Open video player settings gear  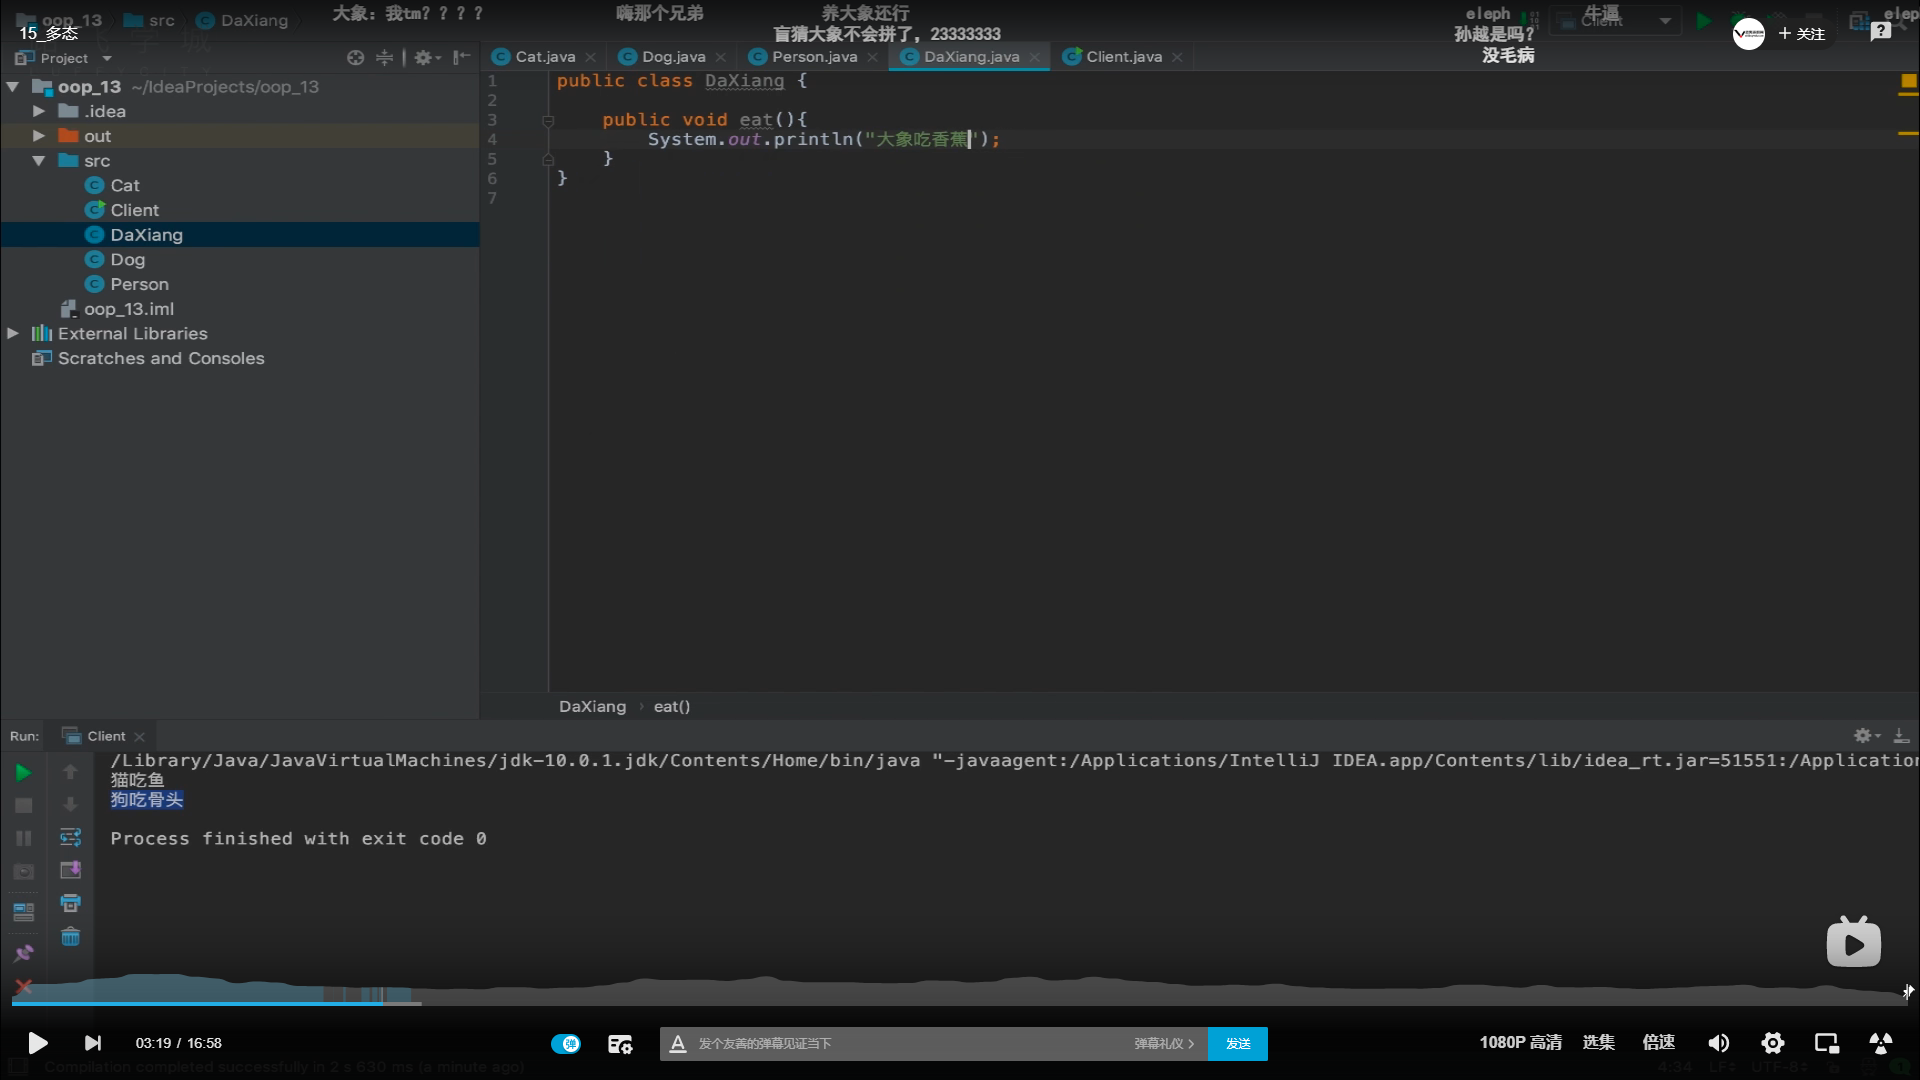1772,1043
